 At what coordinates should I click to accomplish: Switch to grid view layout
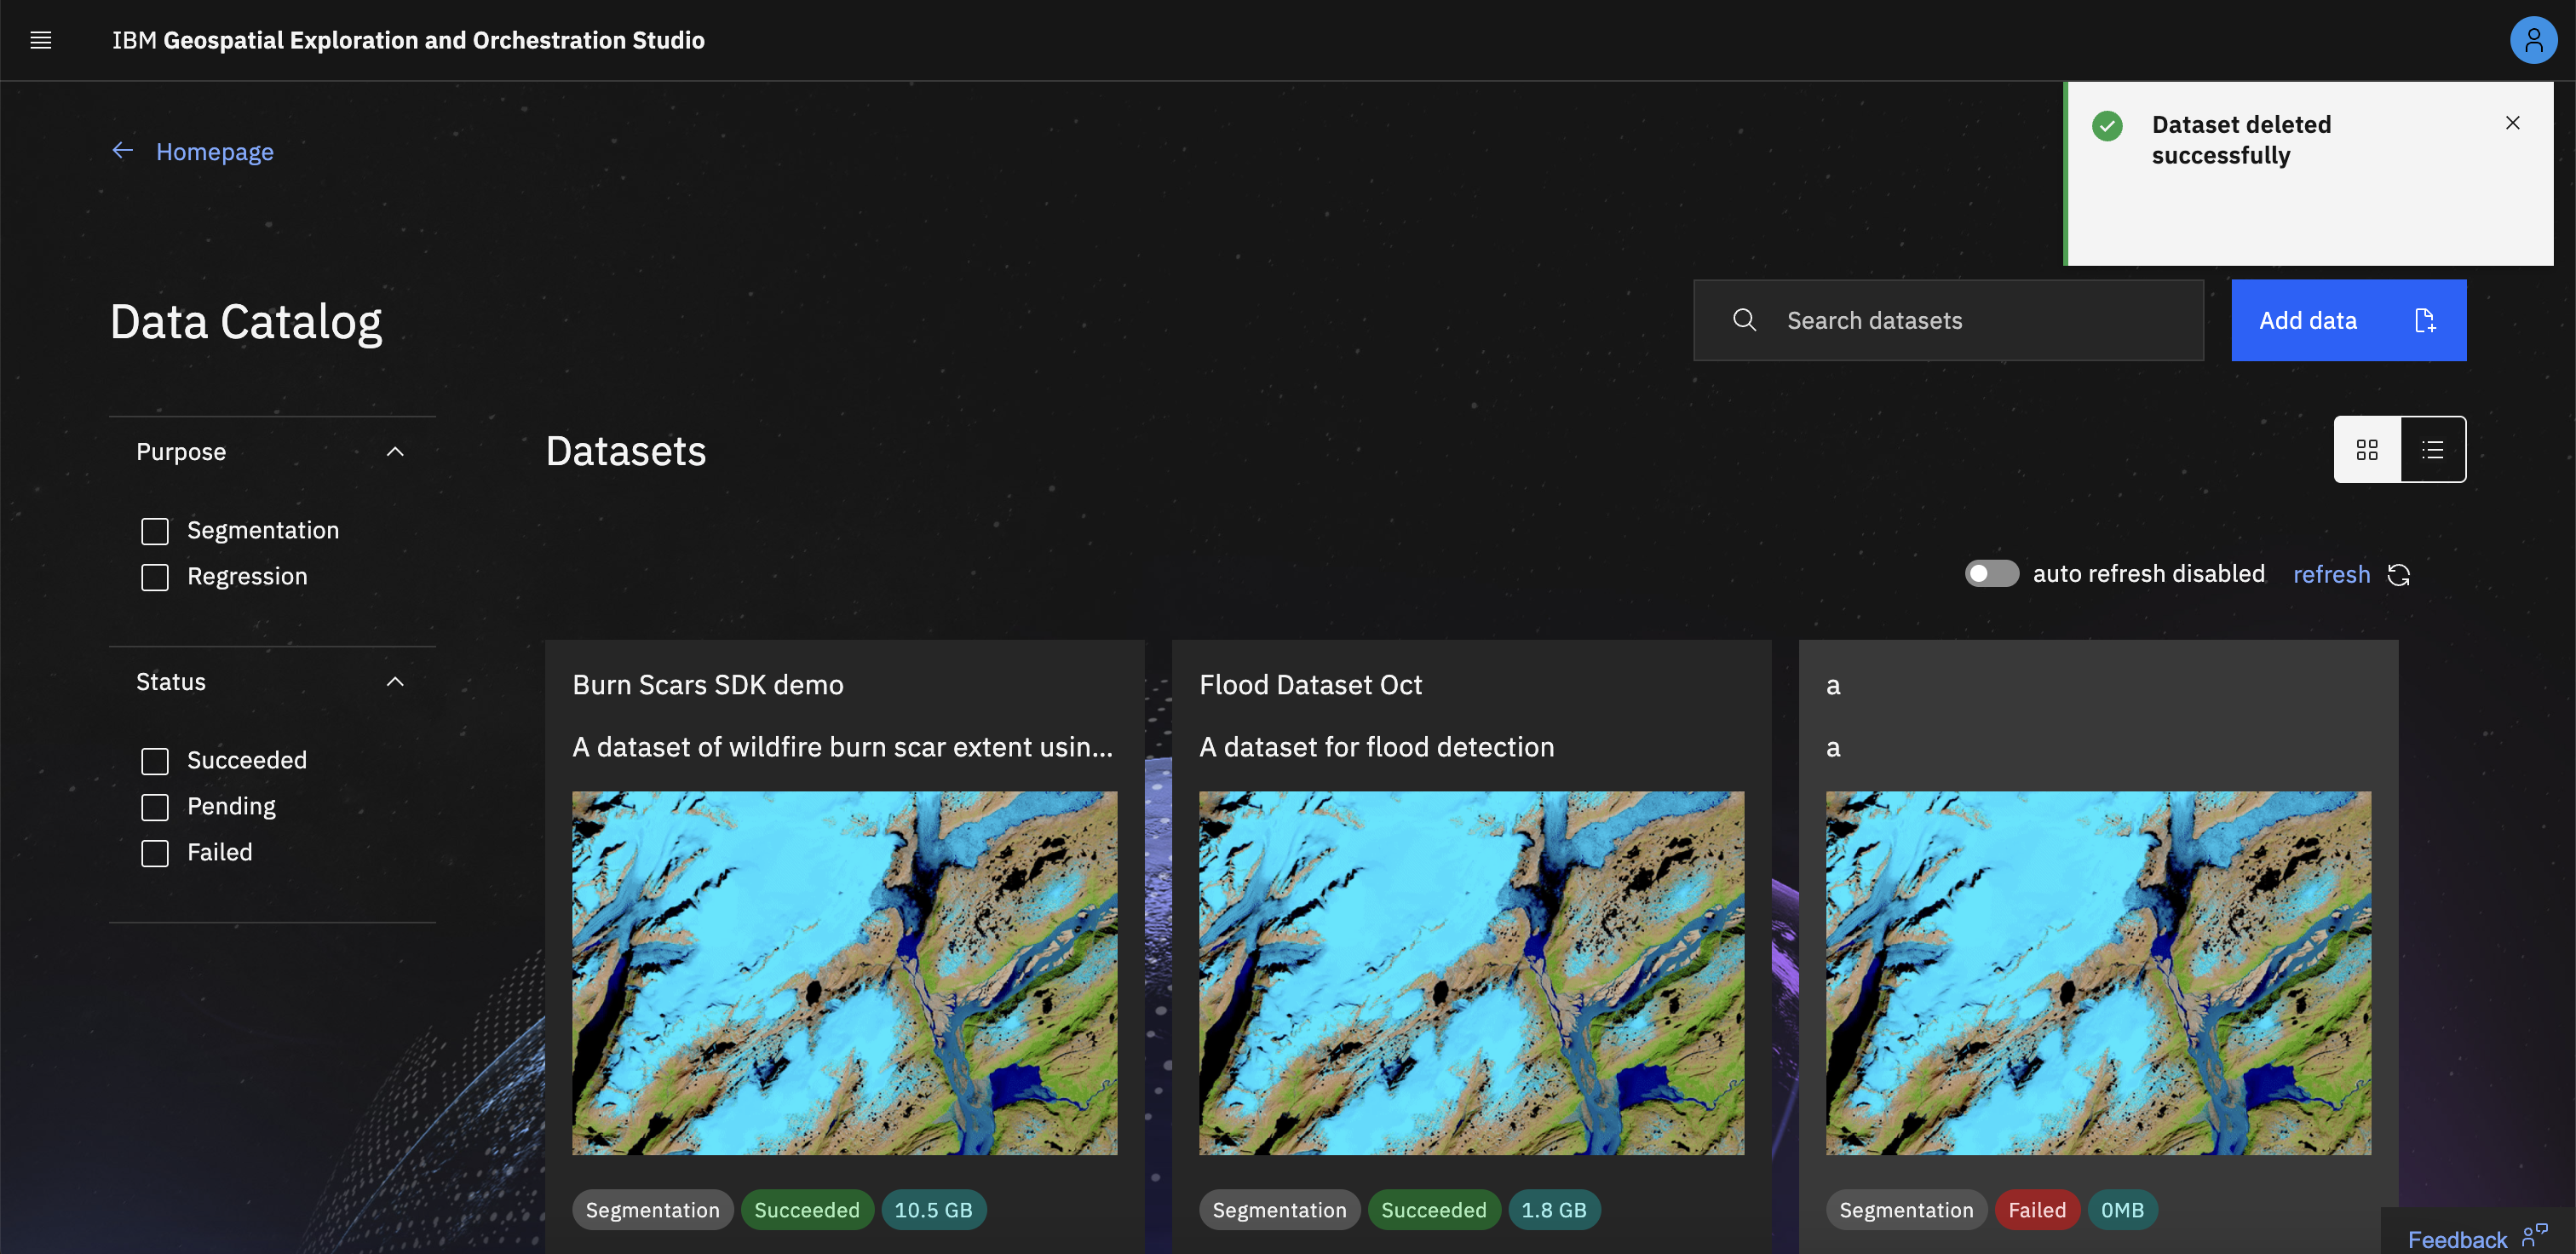click(2366, 450)
